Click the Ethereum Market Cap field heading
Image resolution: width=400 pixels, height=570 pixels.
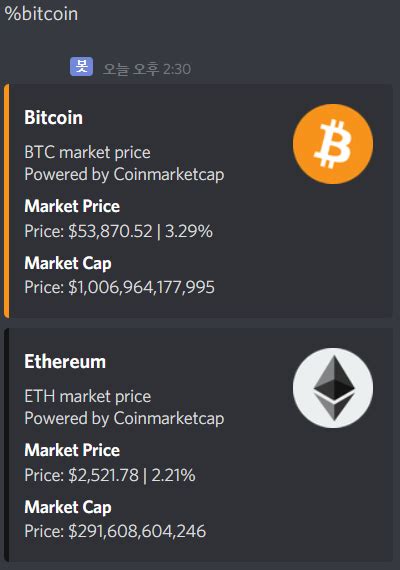68,507
